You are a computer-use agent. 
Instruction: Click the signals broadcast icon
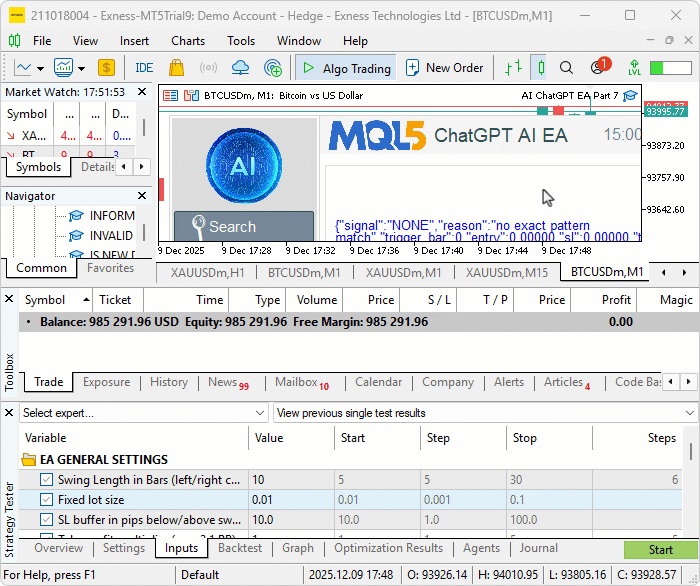pos(208,68)
